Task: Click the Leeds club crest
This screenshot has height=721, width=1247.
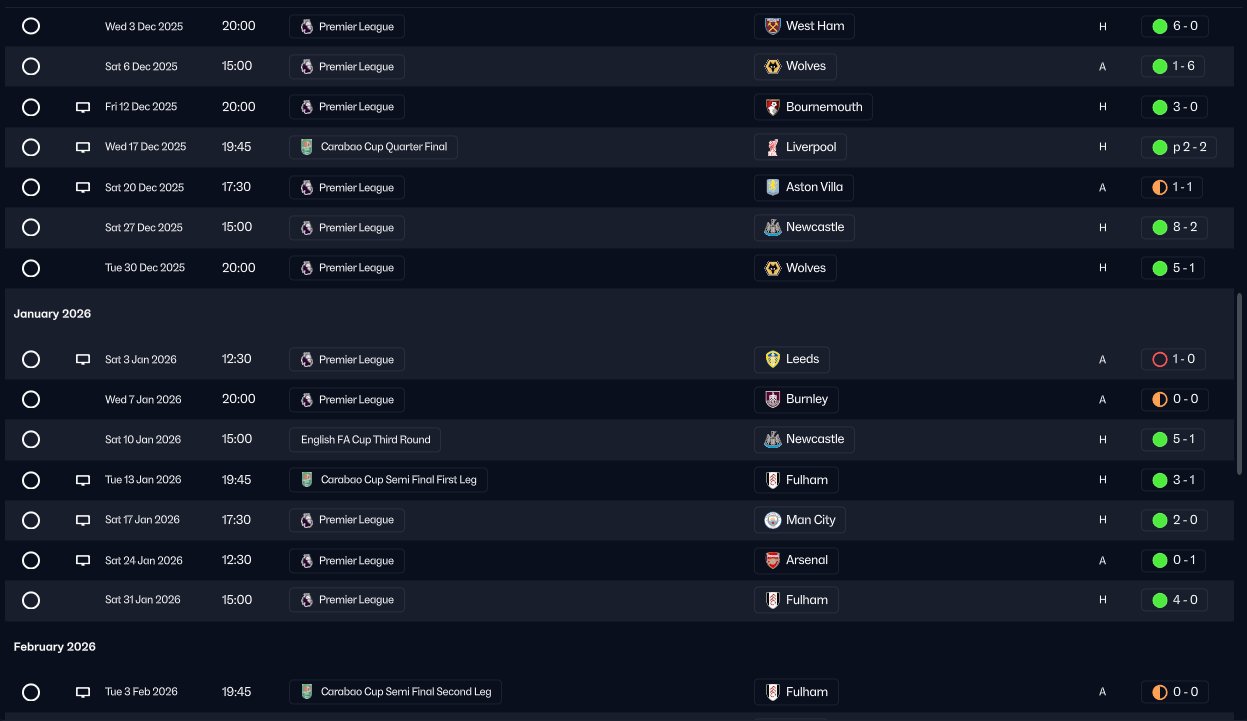Action: coord(772,359)
